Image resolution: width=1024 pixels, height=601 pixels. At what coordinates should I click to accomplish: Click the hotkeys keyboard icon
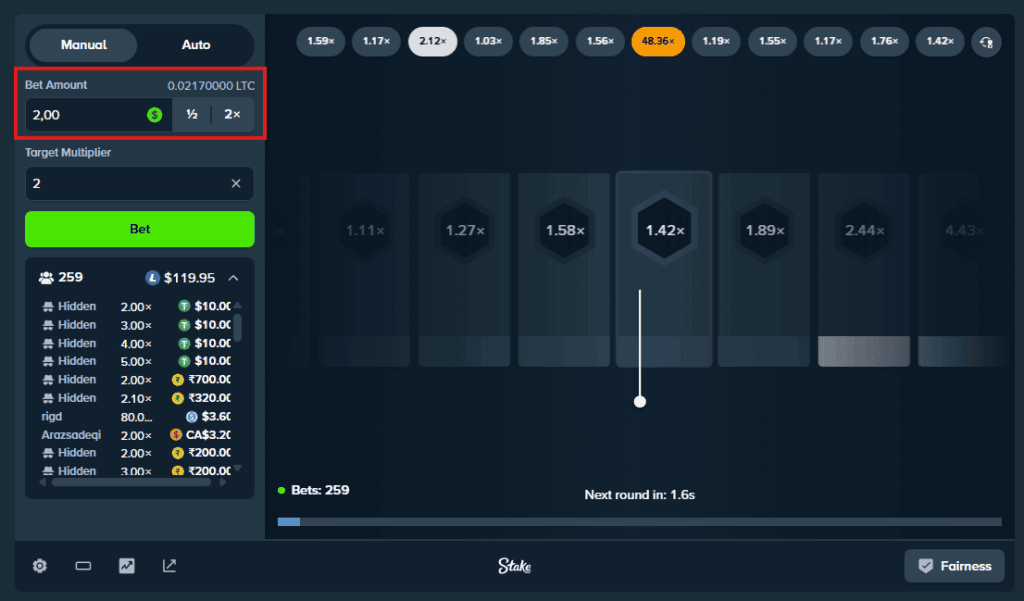coord(83,566)
